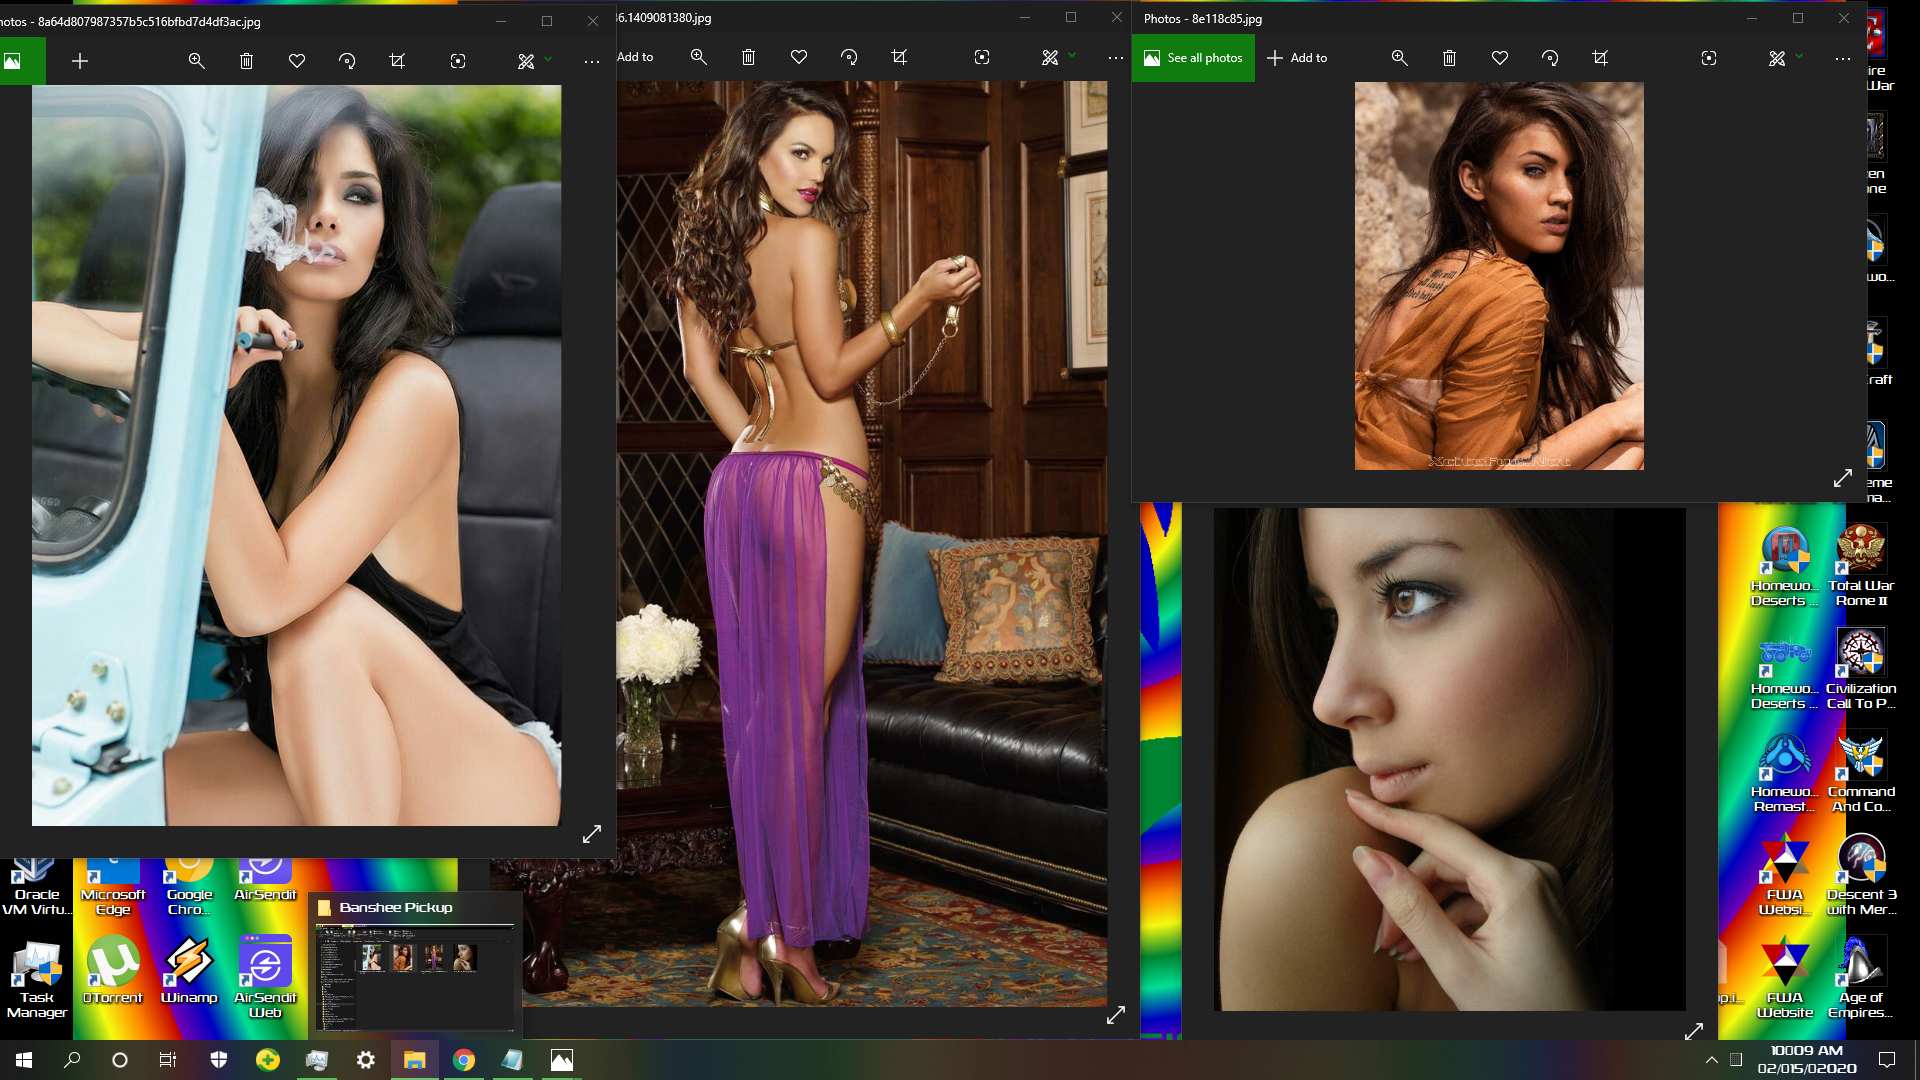The height and width of the screenshot is (1080, 1920).
Task: Open Banshee Pickup window thumbnail preview
Action: (x=416, y=977)
